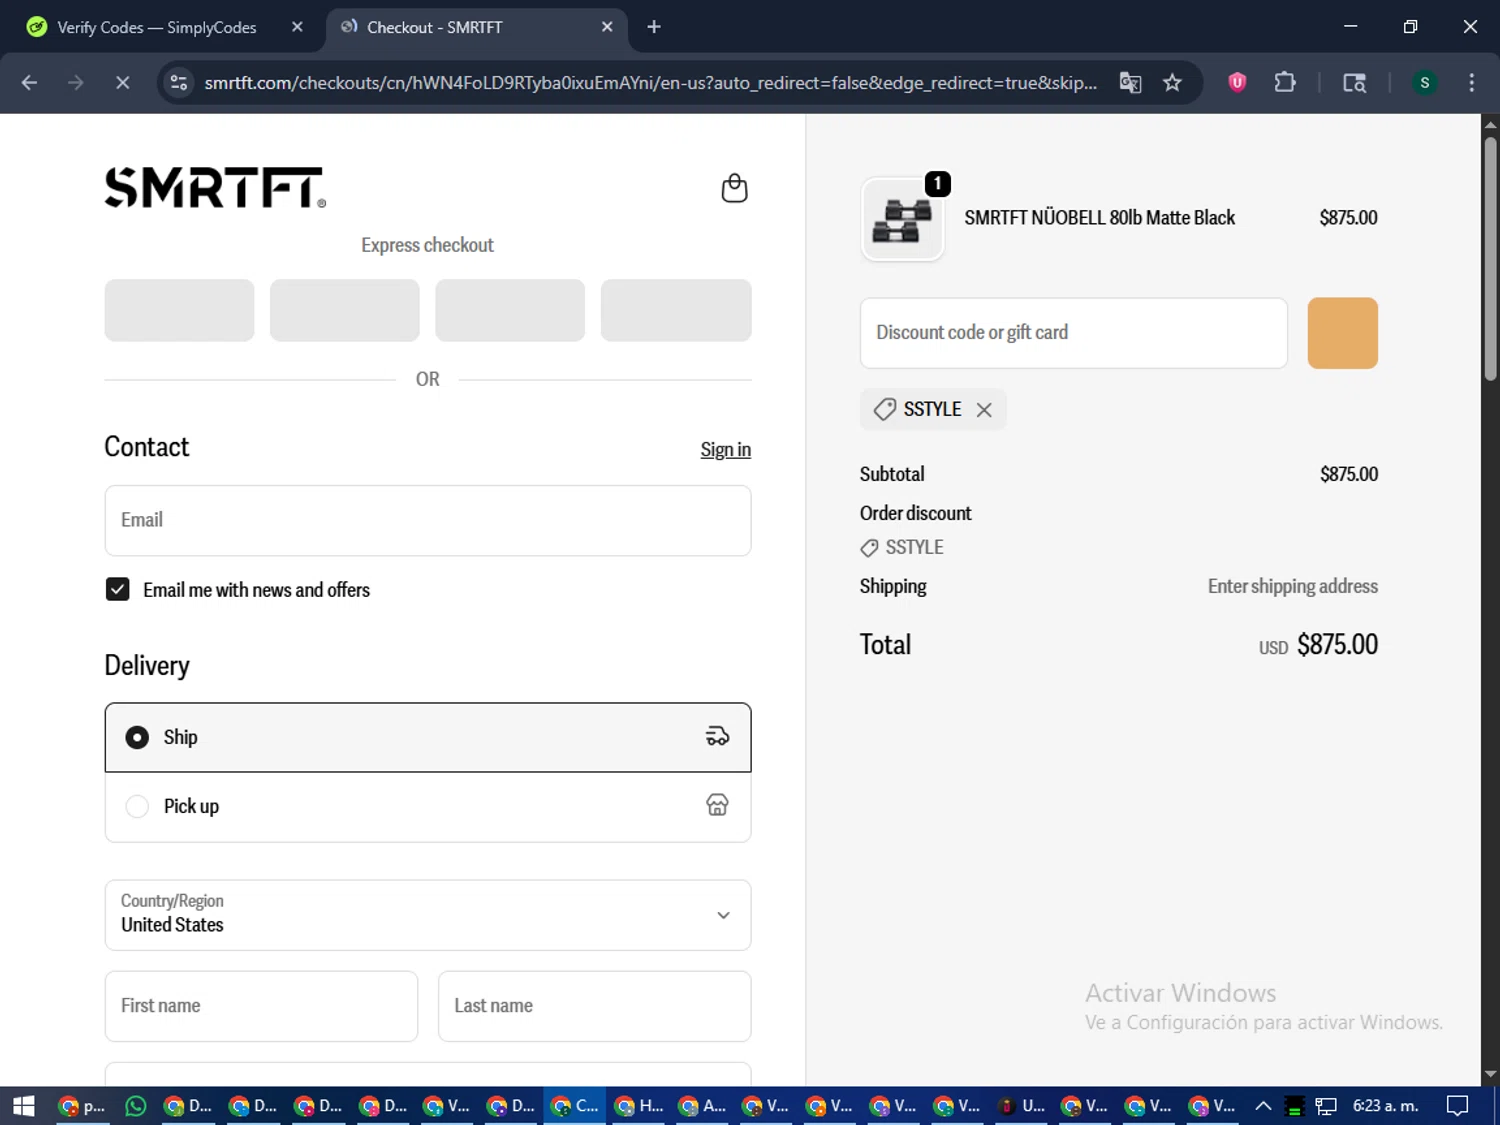Open a new browser tab
Screen dimensions: 1500x1125
pyautogui.click(x=654, y=27)
